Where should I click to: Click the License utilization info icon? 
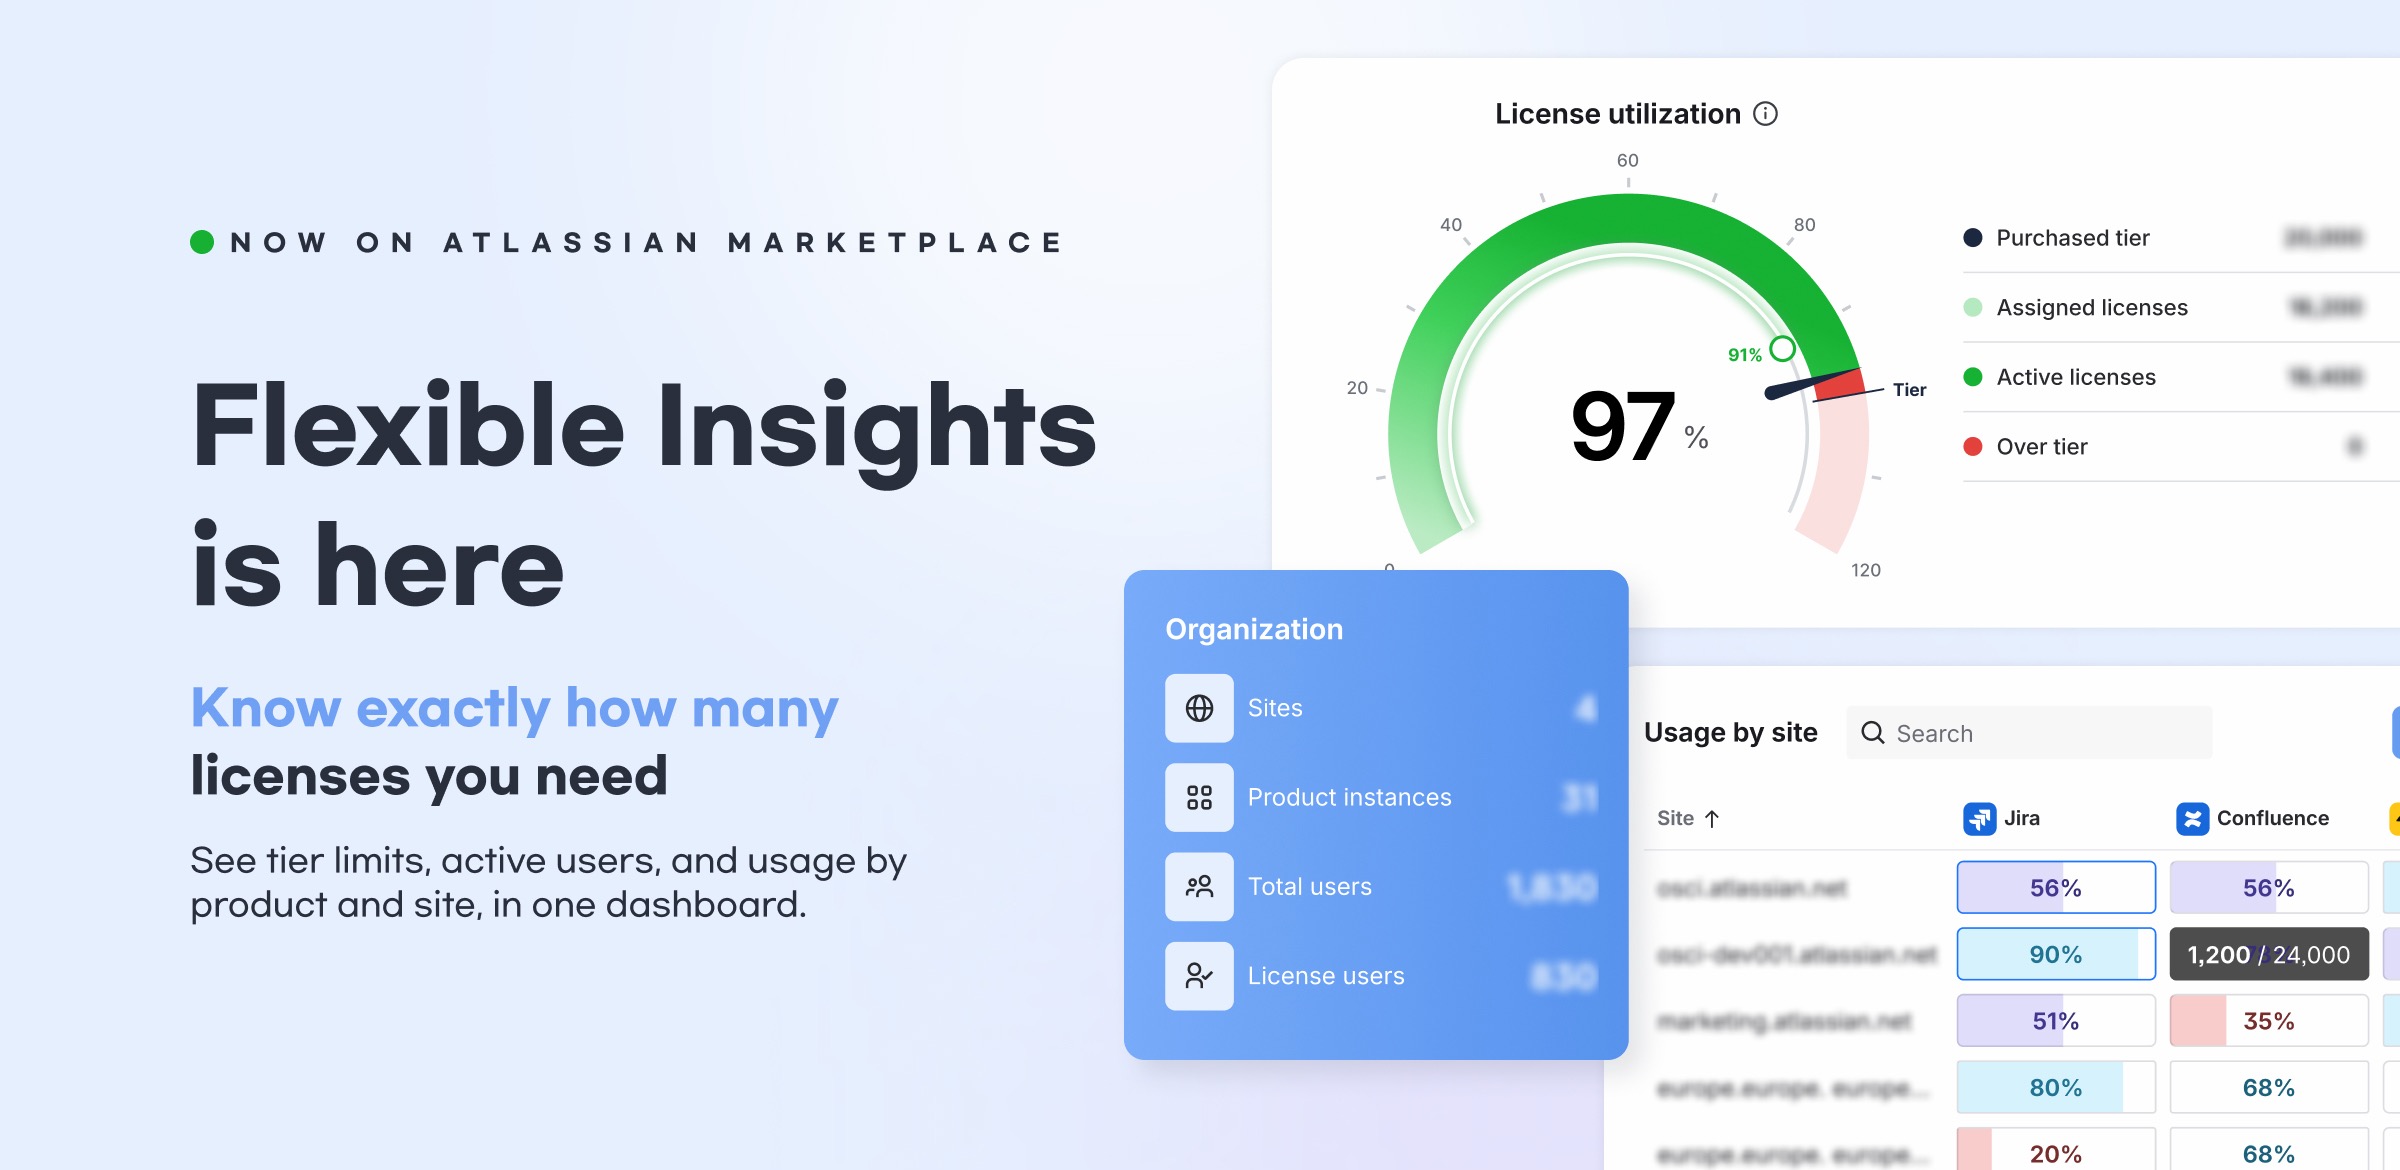1766,114
